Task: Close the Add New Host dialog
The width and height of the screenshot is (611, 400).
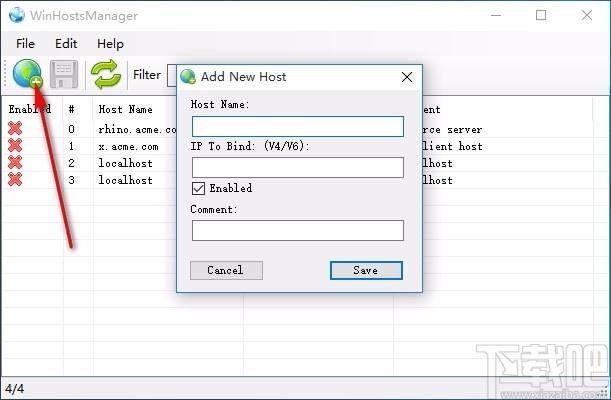Action: point(407,77)
